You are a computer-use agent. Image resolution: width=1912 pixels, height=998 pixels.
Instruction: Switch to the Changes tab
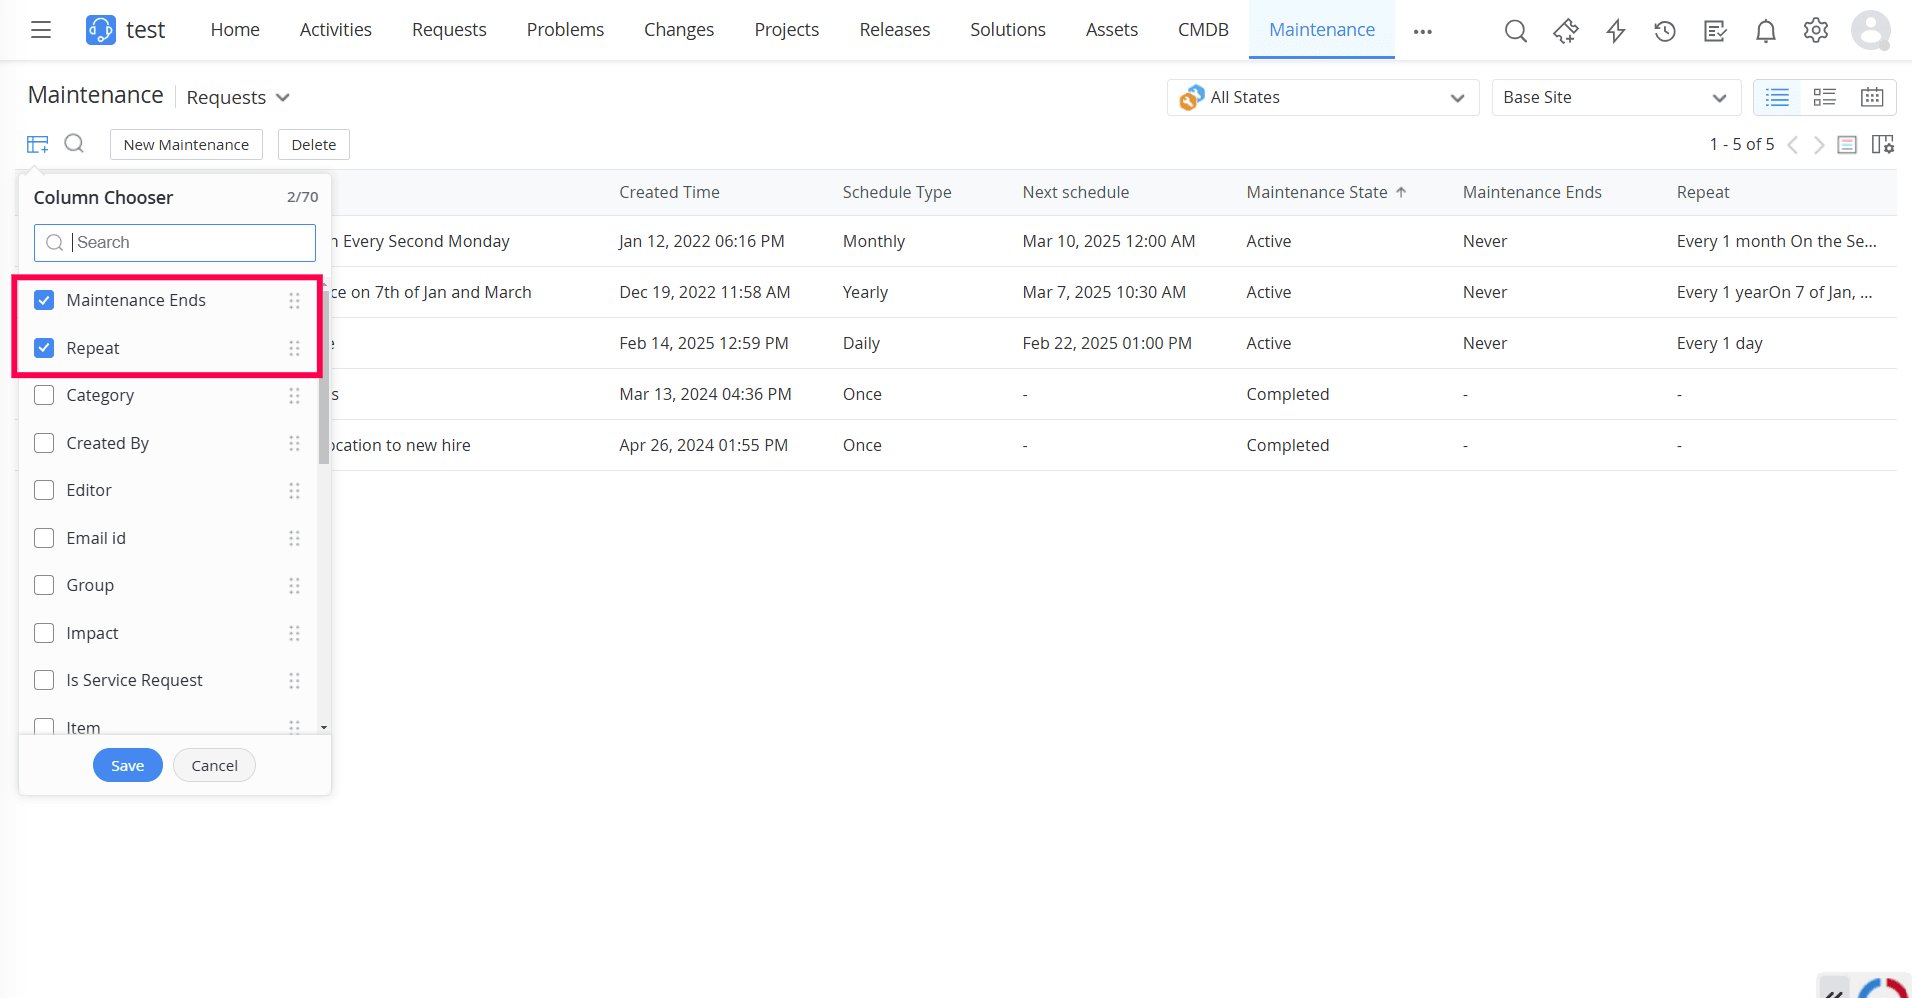pos(678,30)
